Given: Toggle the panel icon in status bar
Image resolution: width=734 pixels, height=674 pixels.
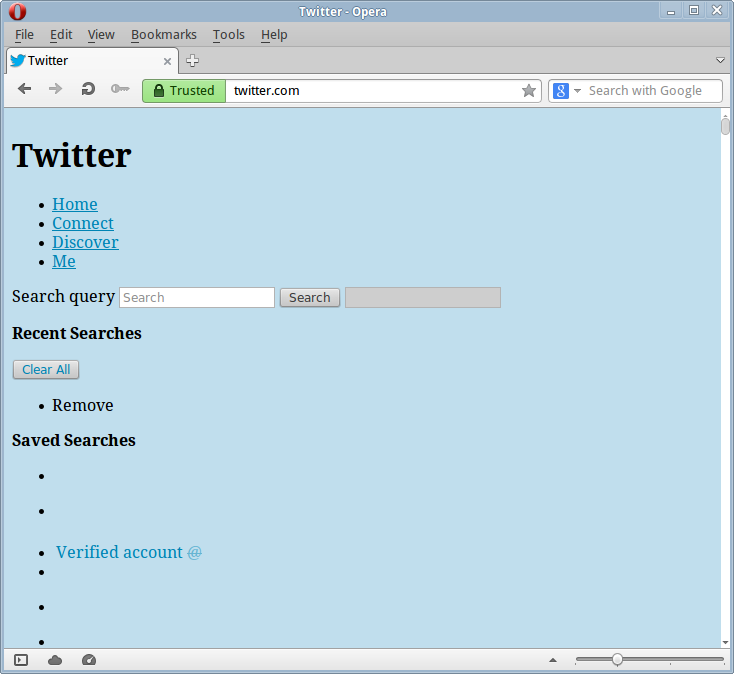Looking at the screenshot, I should (21, 660).
